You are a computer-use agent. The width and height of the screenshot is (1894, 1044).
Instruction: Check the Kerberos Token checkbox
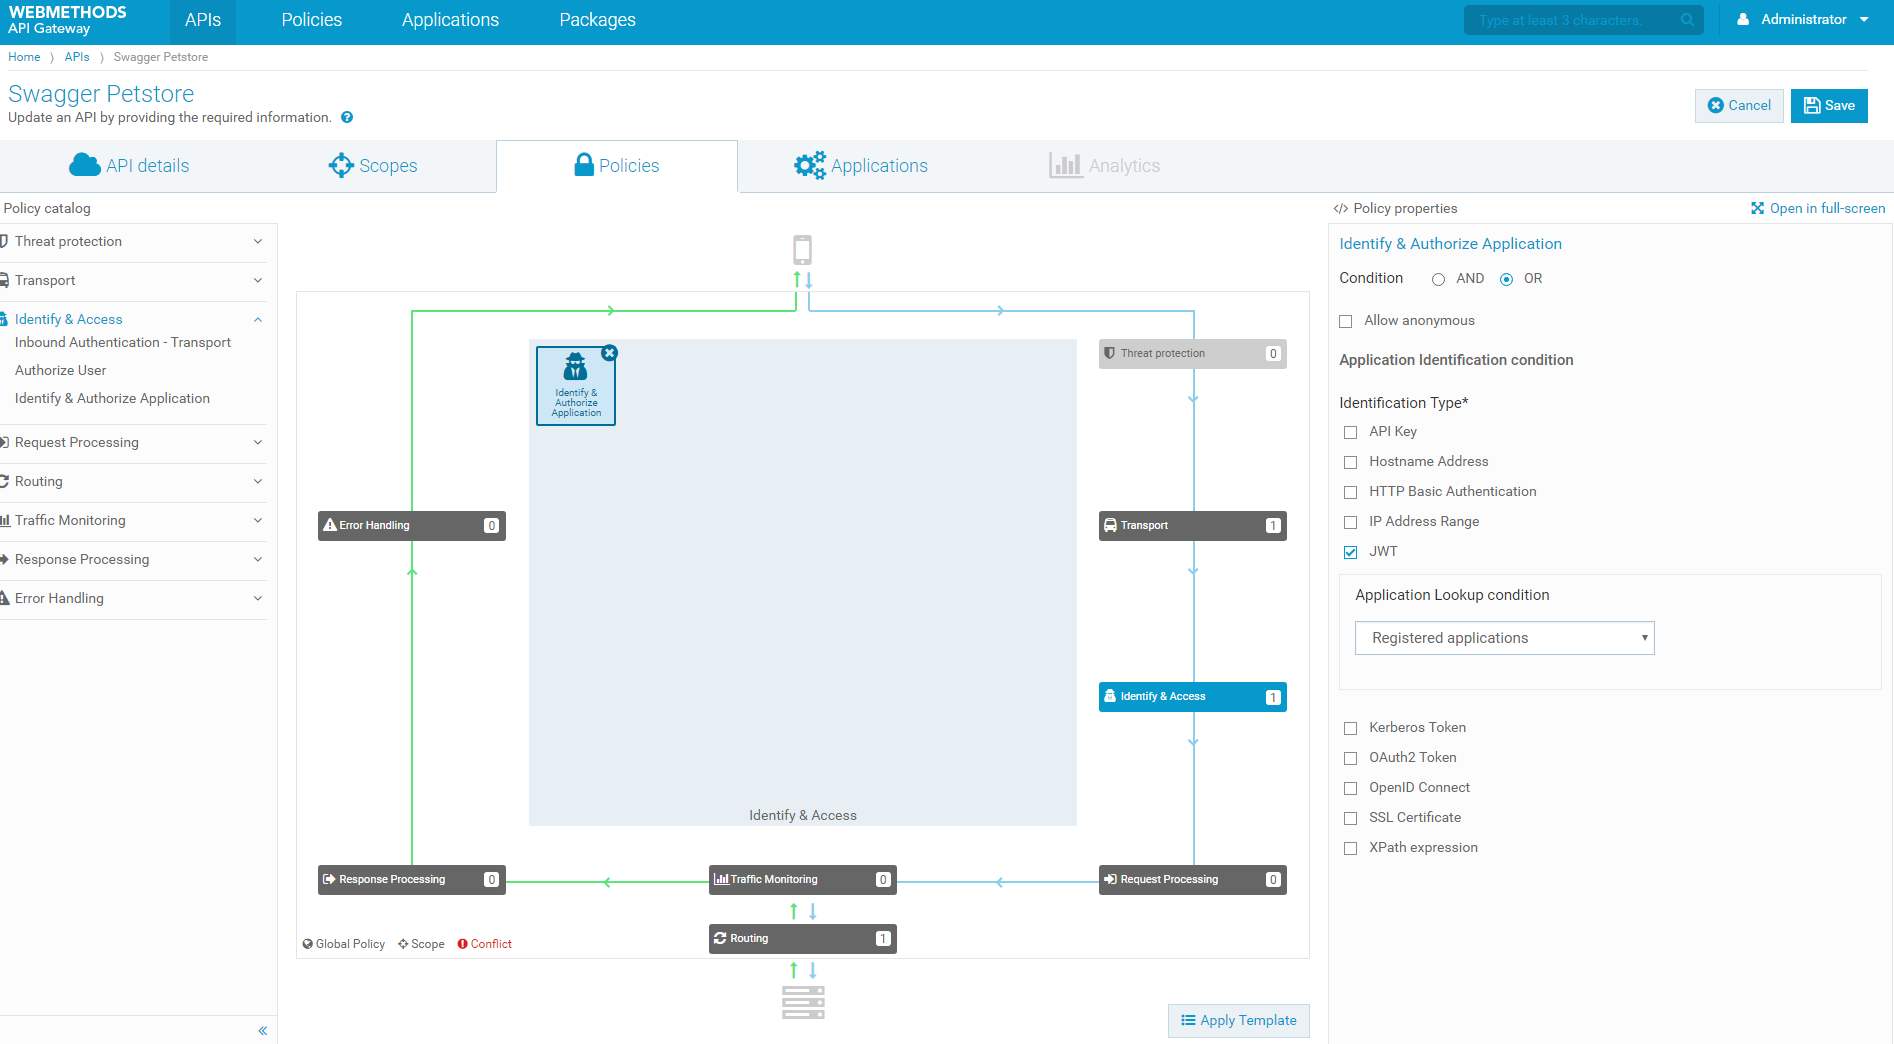coord(1351,729)
